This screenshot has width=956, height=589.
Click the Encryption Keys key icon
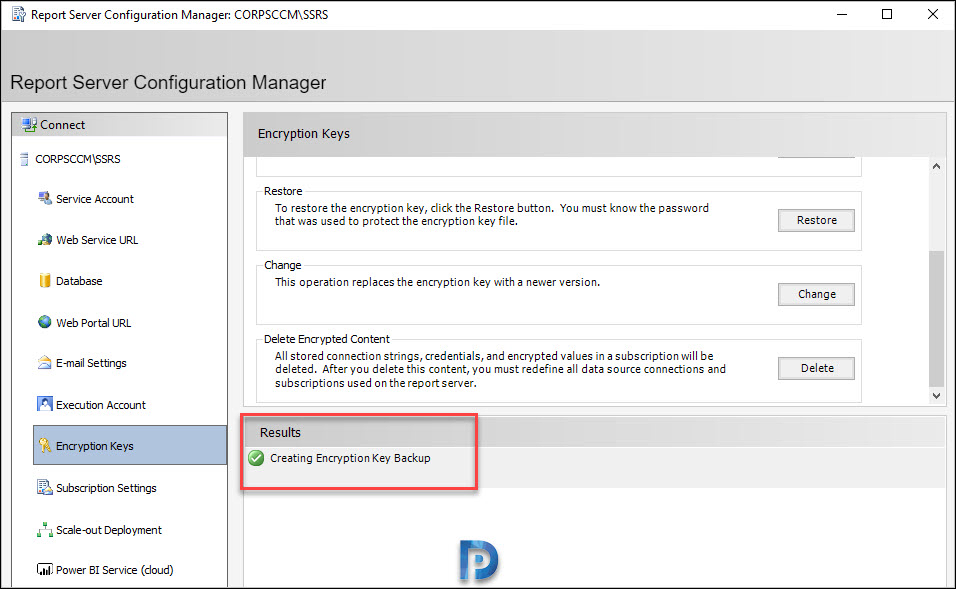click(45, 445)
